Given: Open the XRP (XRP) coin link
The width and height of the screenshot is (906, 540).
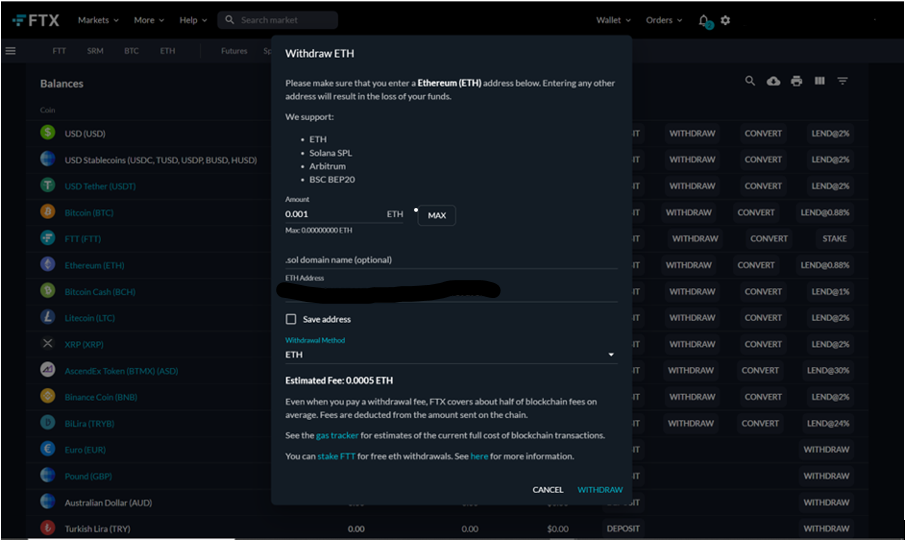Looking at the screenshot, I should [84, 345].
